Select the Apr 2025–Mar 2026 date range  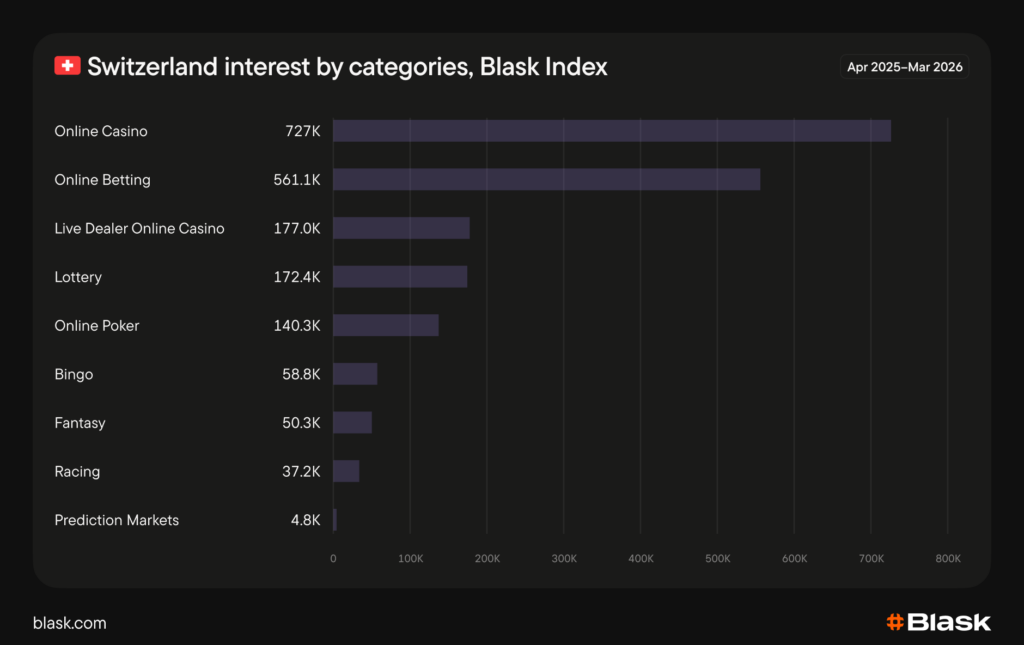point(906,67)
